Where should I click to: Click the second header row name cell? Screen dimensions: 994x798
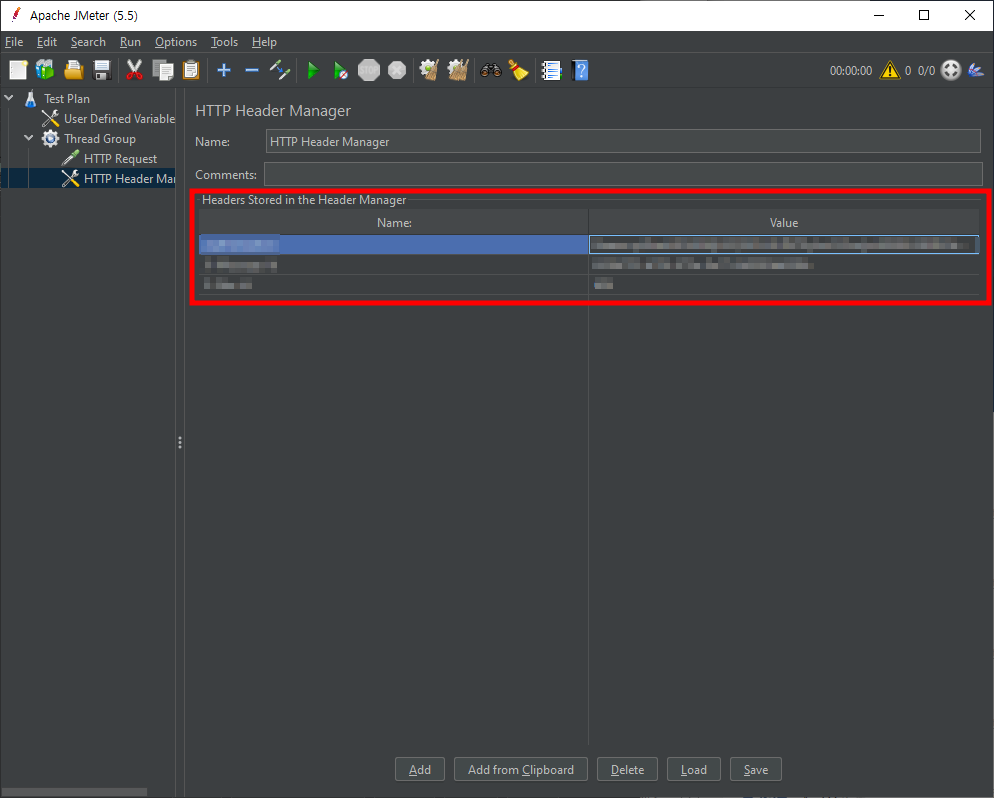[x=394, y=264]
